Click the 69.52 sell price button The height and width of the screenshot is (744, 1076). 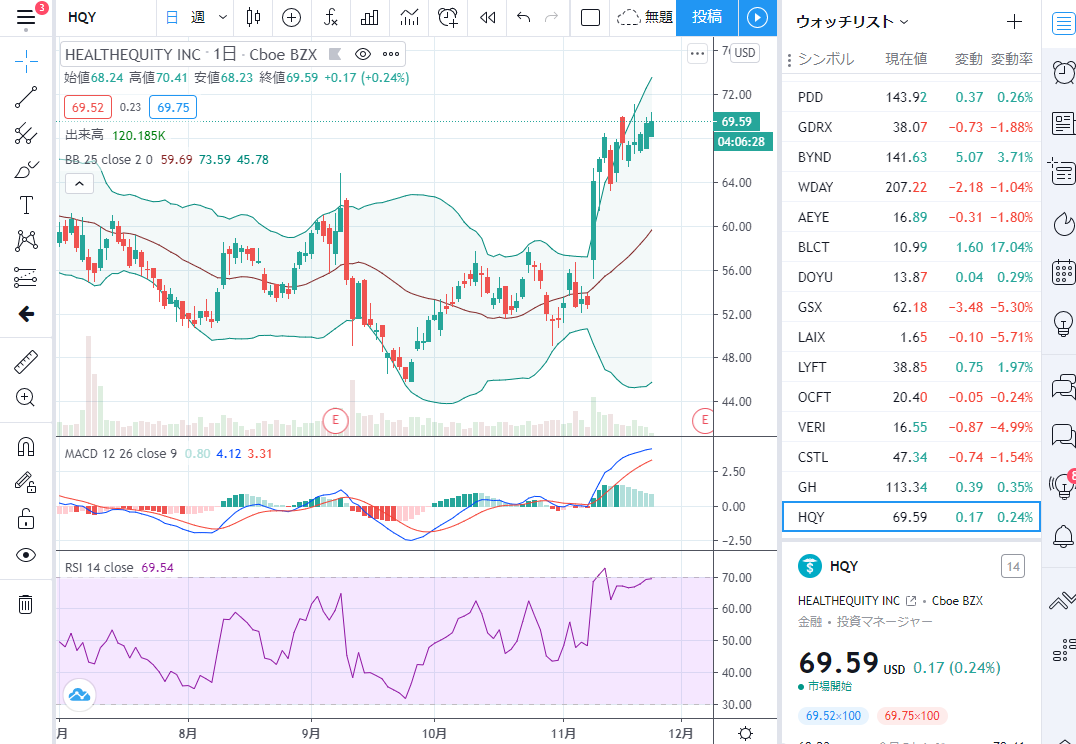pyautogui.click(x=88, y=107)
